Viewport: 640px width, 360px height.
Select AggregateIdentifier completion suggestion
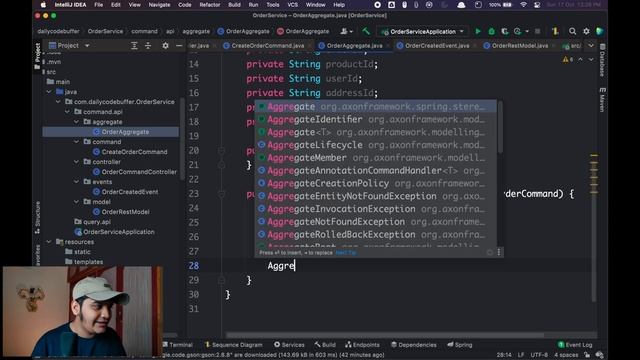pyautogui.click(x=376, y=119)
